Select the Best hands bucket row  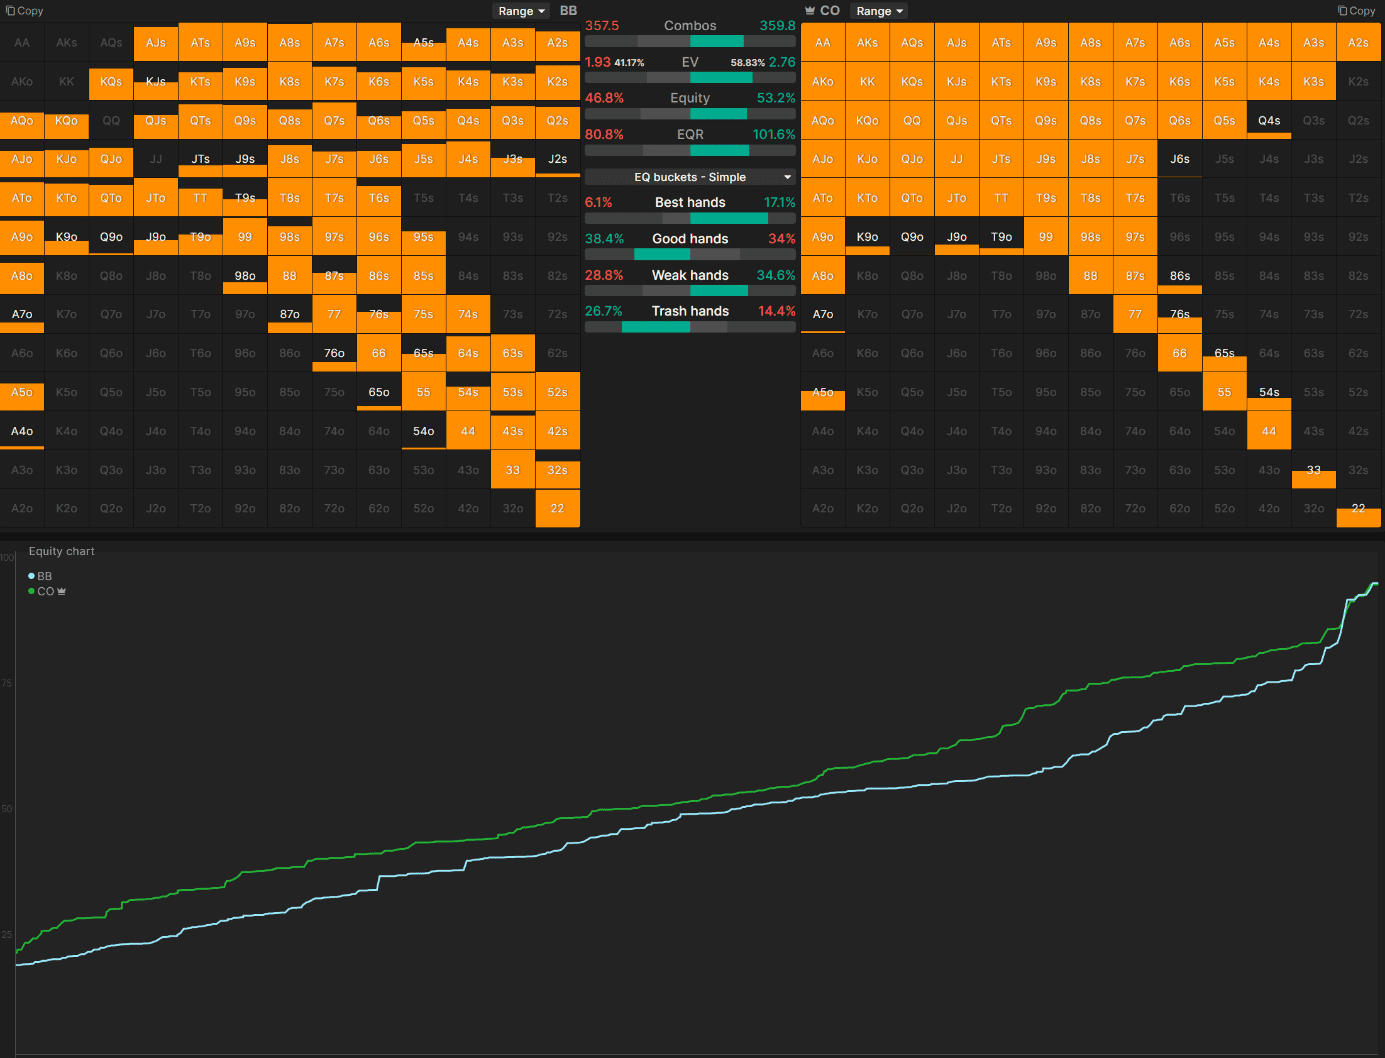pyautogui.click(x=690, y=210)
